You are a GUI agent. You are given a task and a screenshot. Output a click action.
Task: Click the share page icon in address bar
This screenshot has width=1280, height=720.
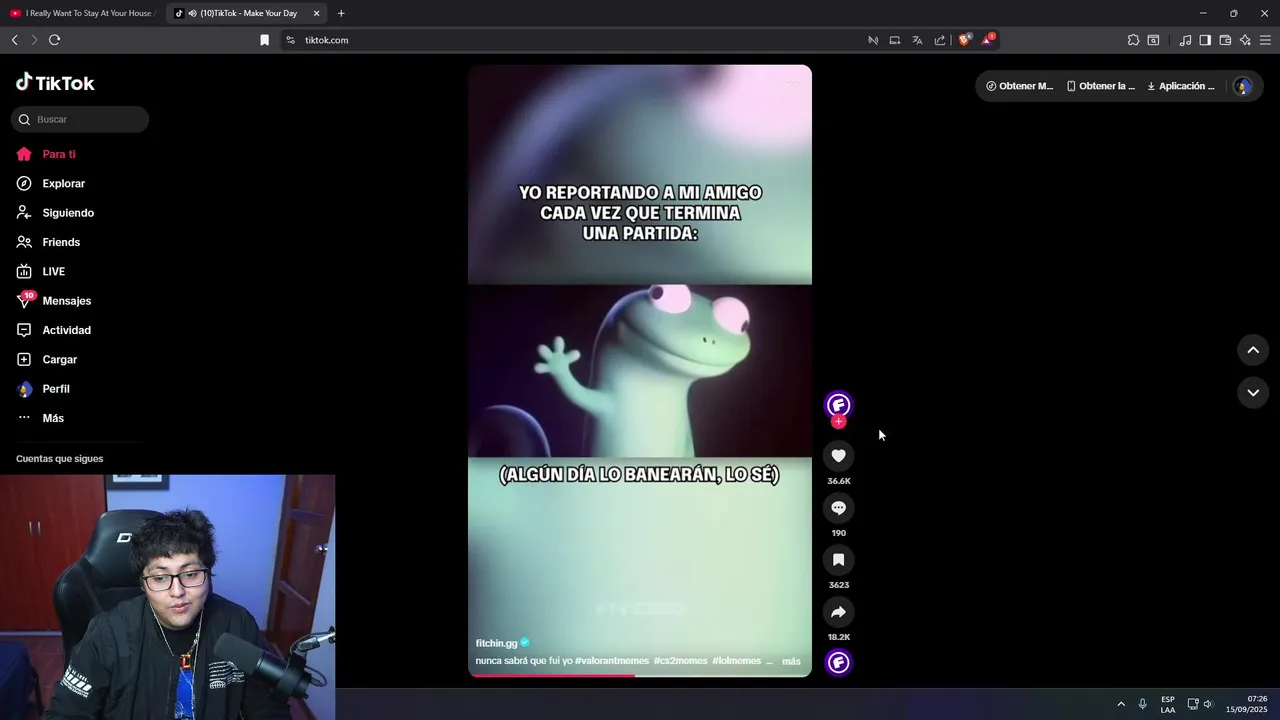click(x=940, y=40)
